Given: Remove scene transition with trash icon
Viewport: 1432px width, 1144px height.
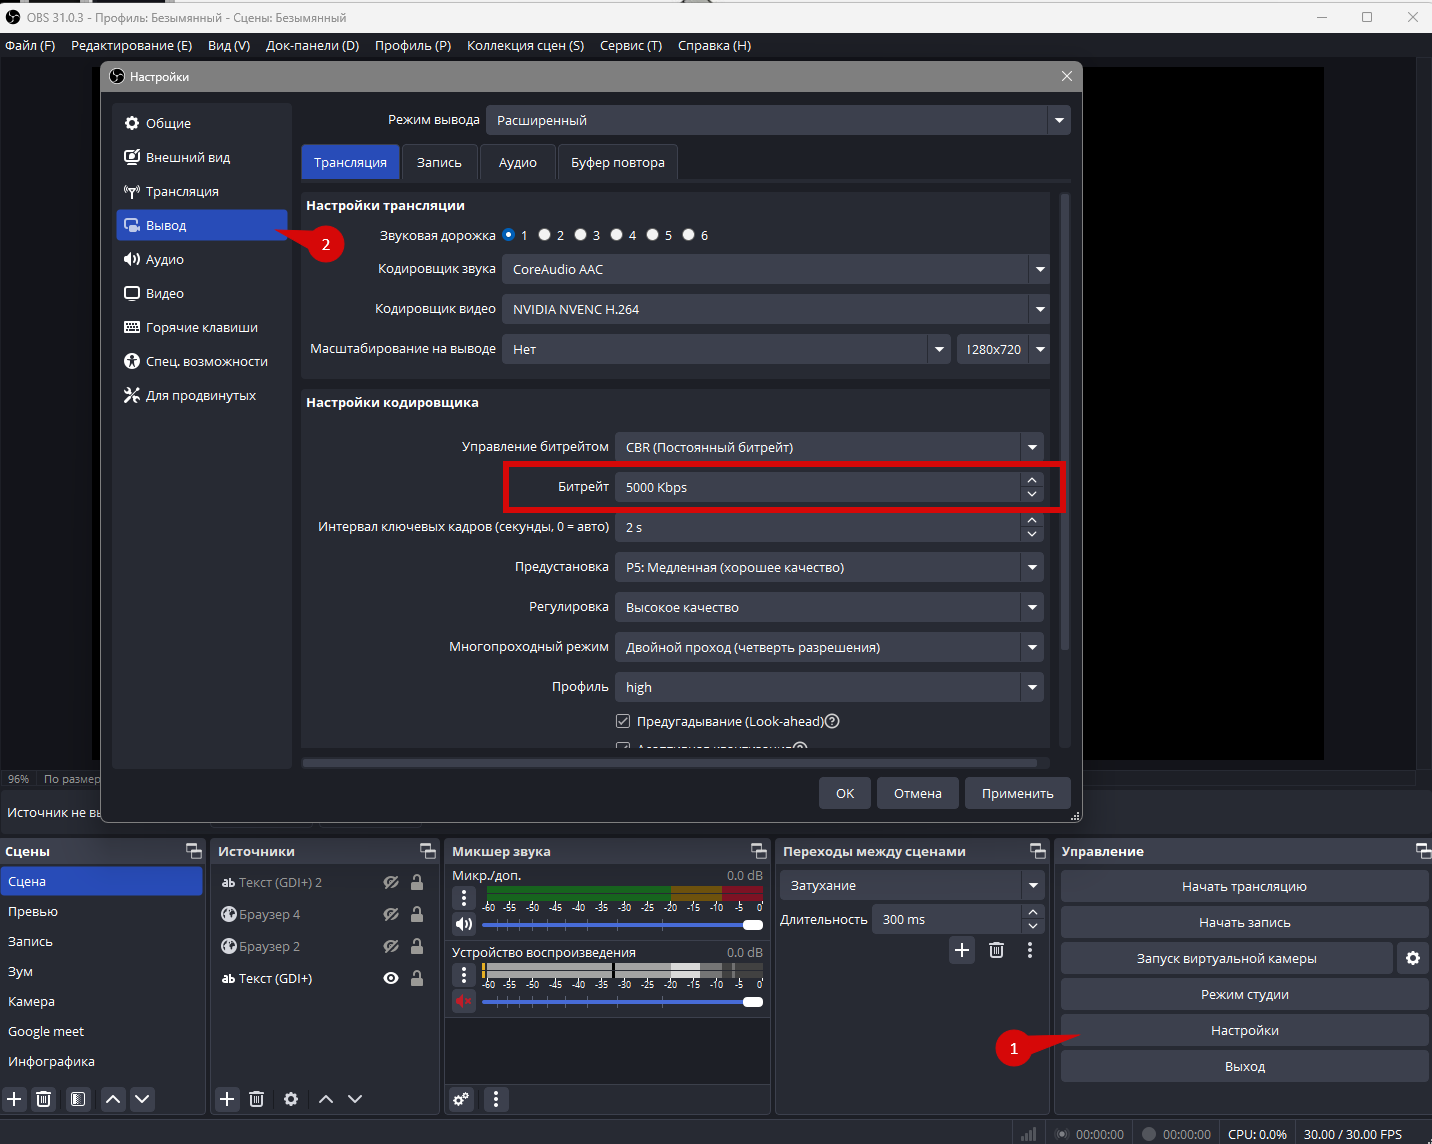Looking at the screenshot, I should pyautogui.click(x=996, y=950).
